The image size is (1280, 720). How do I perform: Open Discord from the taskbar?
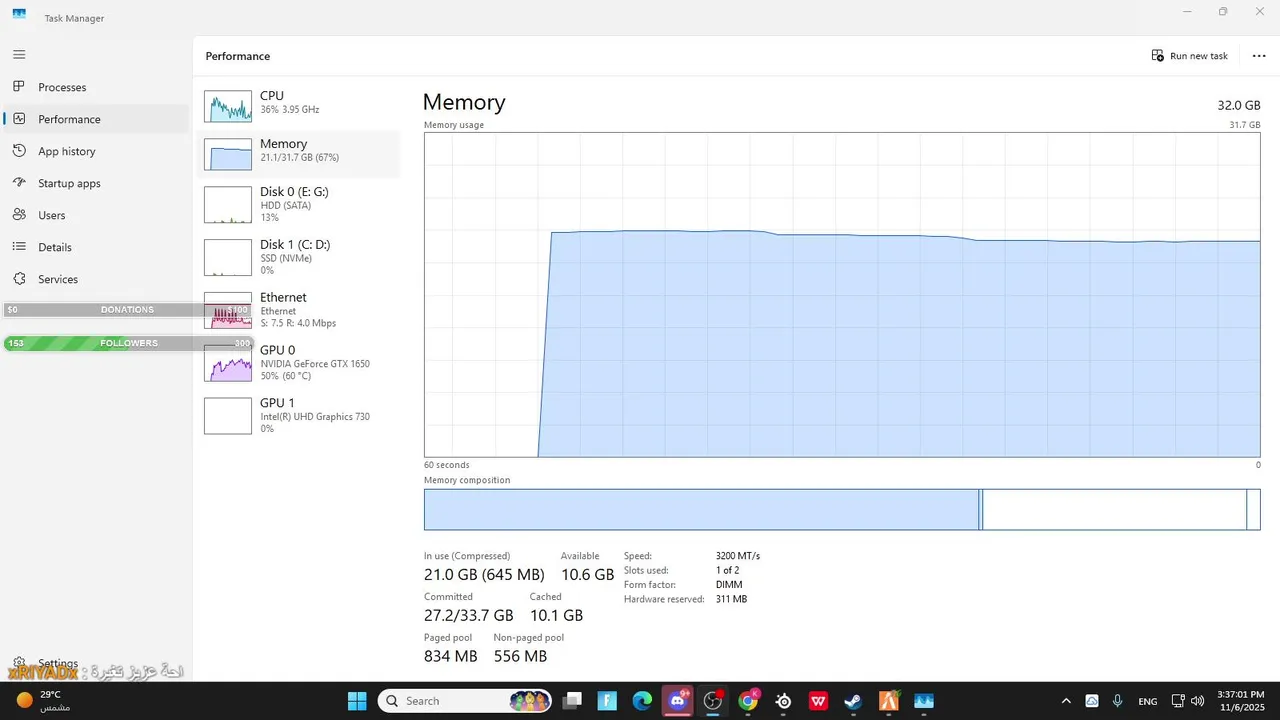click(x=678, y=701)
